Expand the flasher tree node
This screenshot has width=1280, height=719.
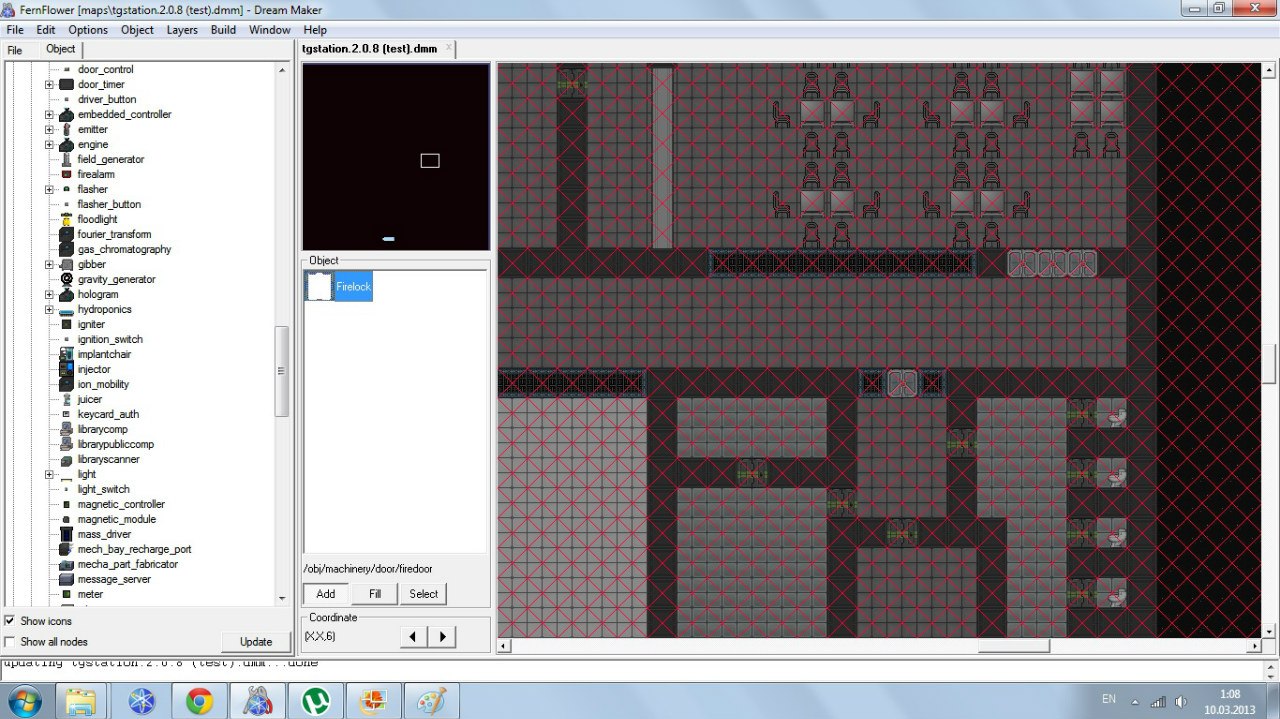click(x=49, y=190)
